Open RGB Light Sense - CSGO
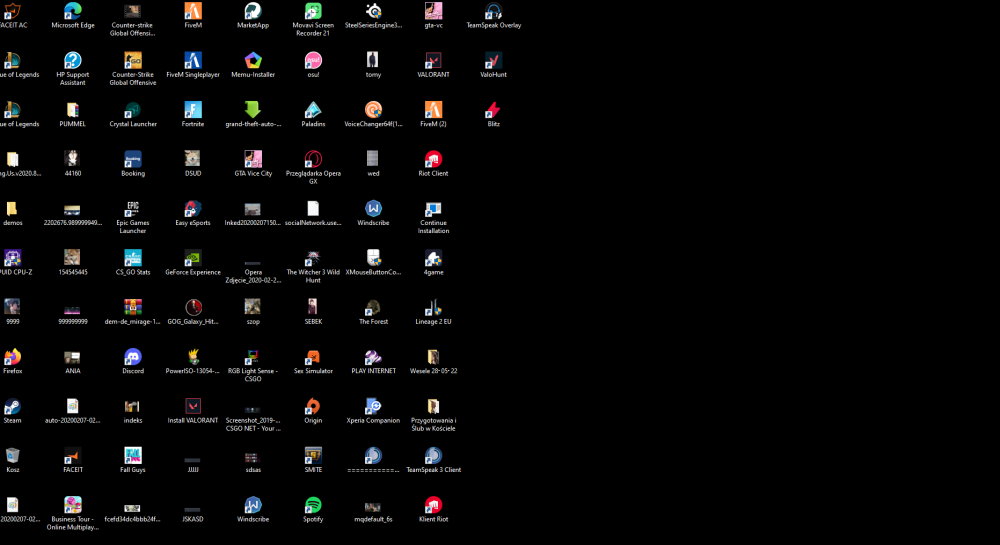This screenshot has height=545, width=1000. coord(253,356)
